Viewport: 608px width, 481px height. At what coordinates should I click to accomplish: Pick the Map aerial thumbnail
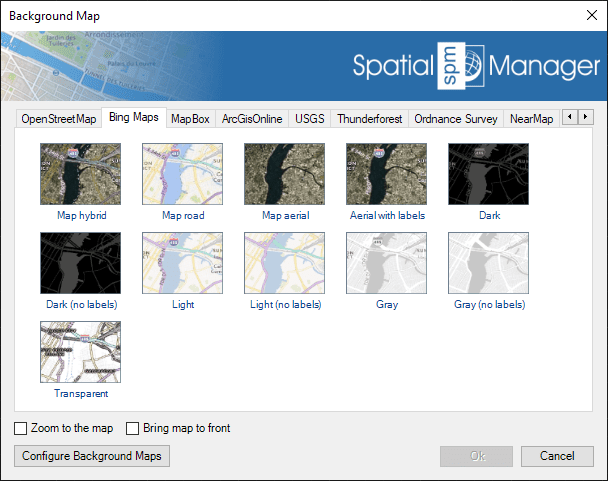click(284, 174)
